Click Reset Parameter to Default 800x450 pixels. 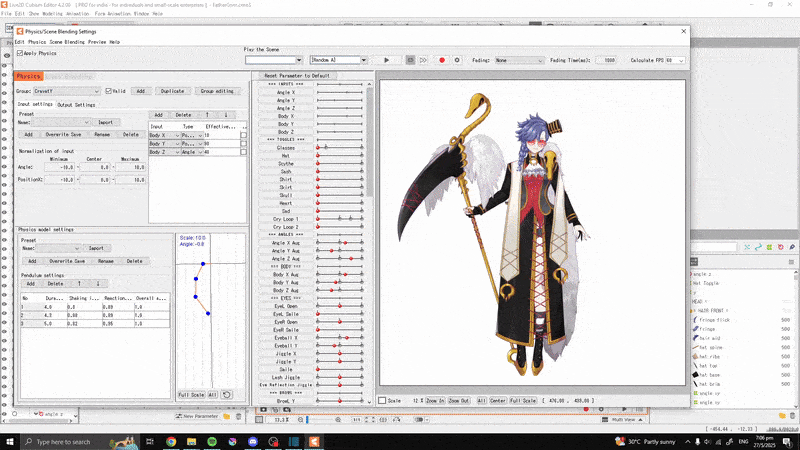[x=297, y=76]
